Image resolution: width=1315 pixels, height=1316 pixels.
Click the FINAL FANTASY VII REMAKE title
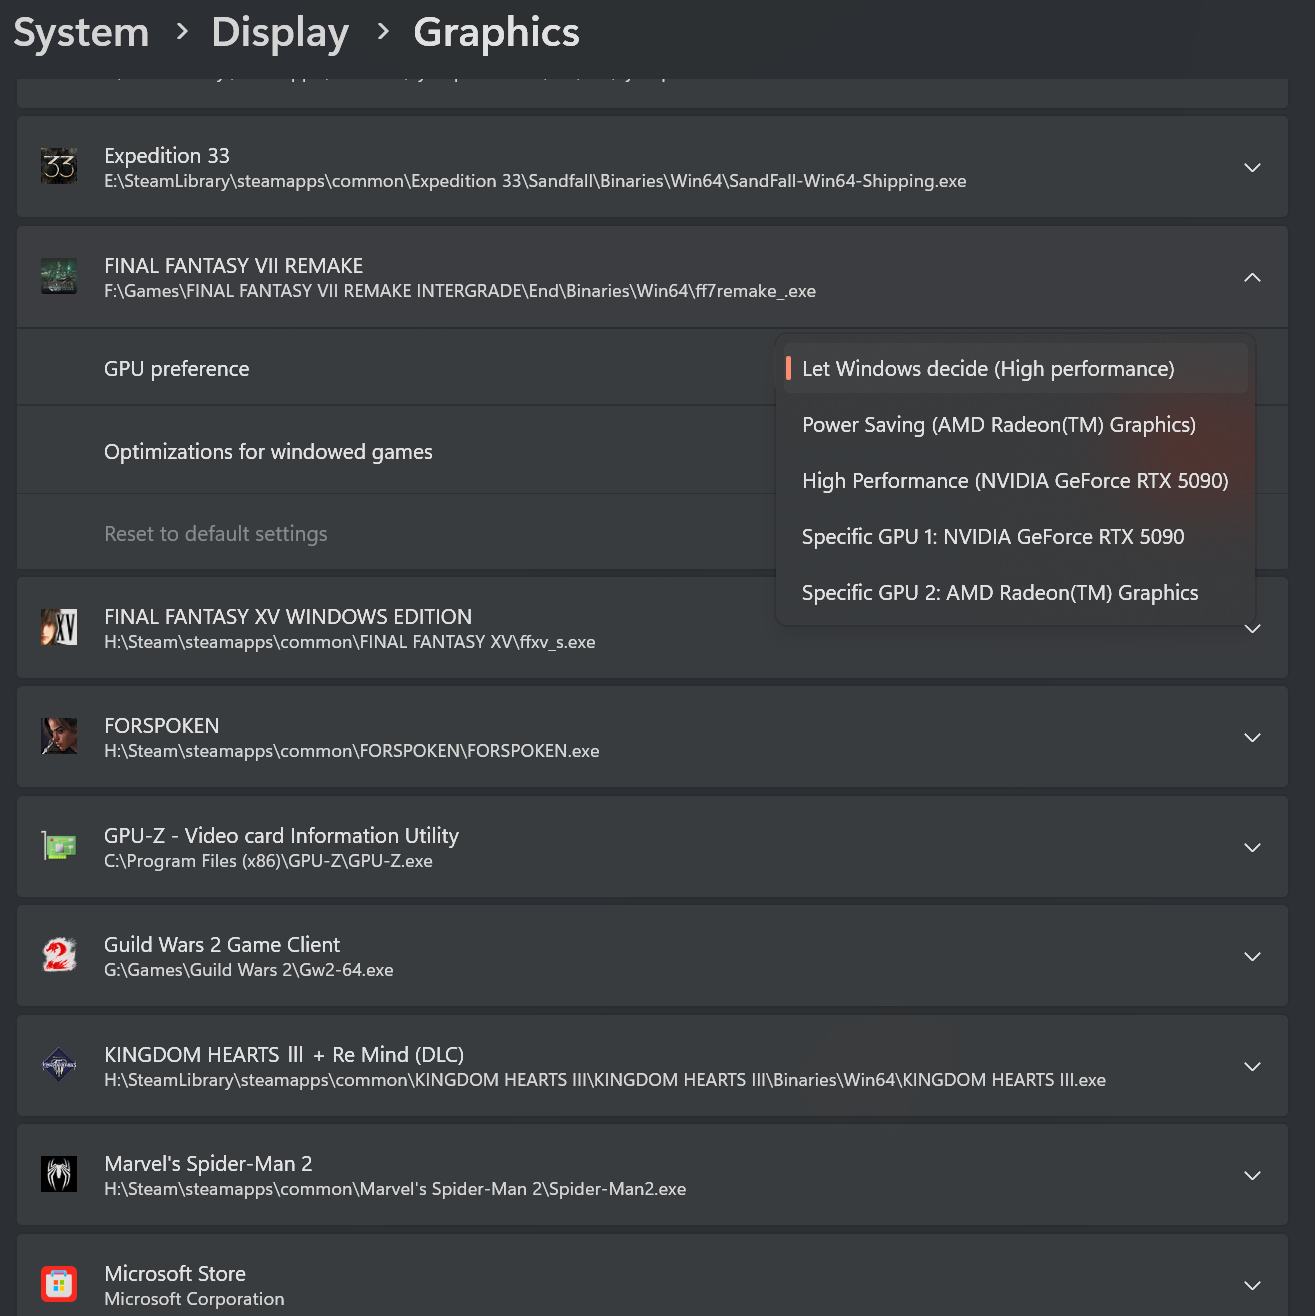tap(234, 266)
